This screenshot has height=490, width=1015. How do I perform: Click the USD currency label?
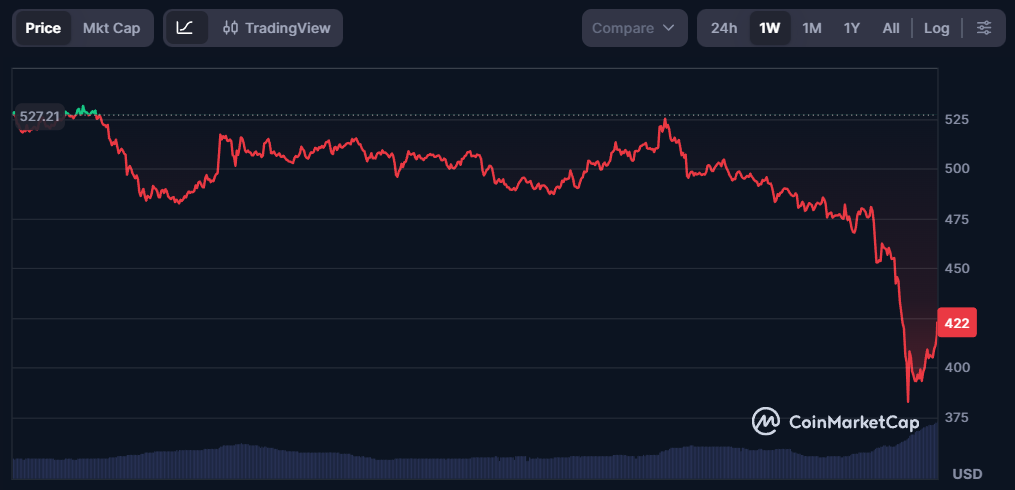(967, 473)
